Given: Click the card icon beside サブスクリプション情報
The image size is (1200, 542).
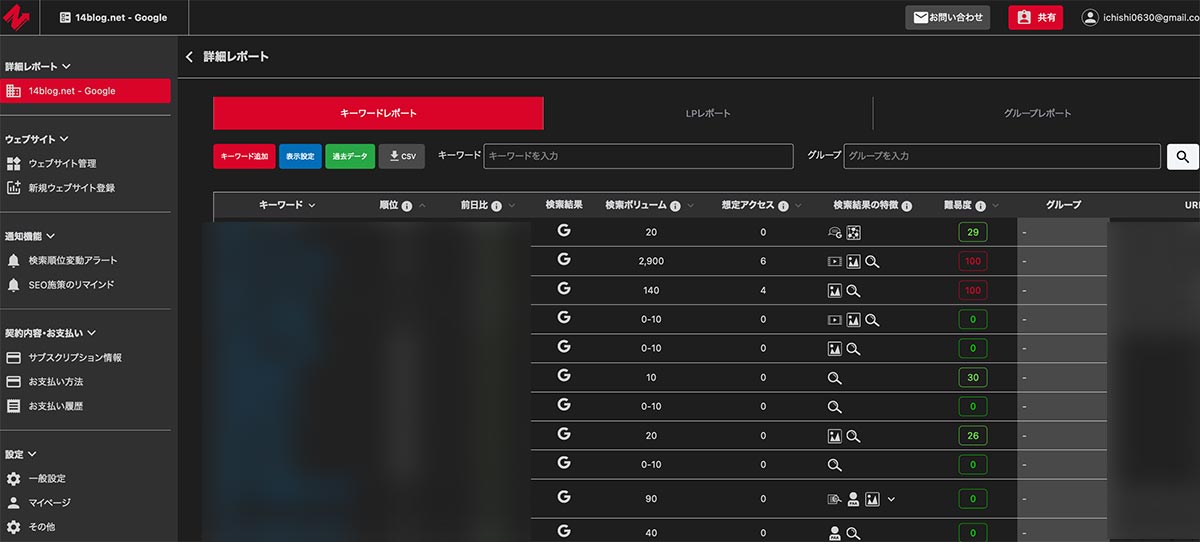Looking at the screenshot, I should coord(13,358).
